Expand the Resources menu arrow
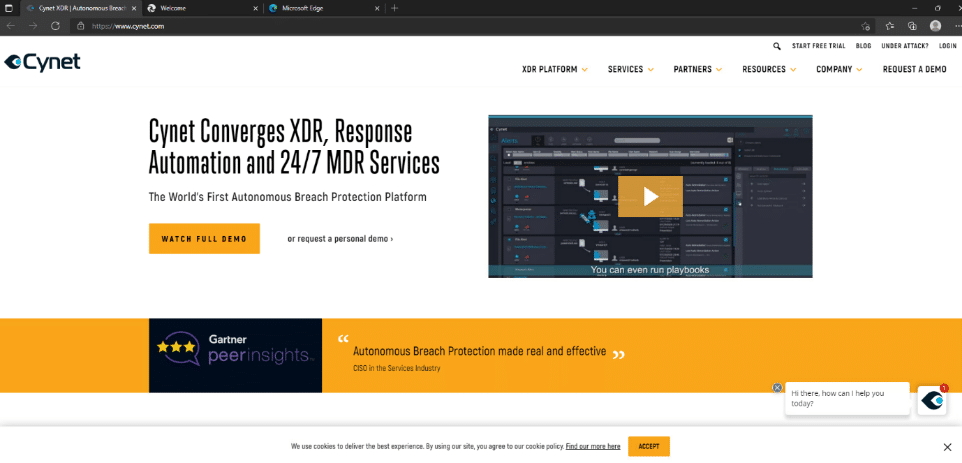 coord(793,70)
